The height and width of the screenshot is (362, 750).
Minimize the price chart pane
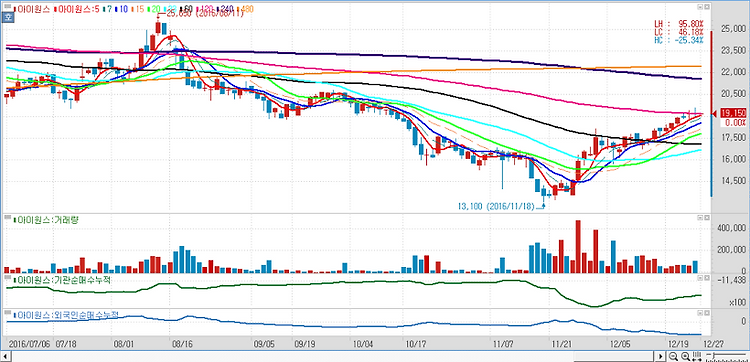[700, 7]
